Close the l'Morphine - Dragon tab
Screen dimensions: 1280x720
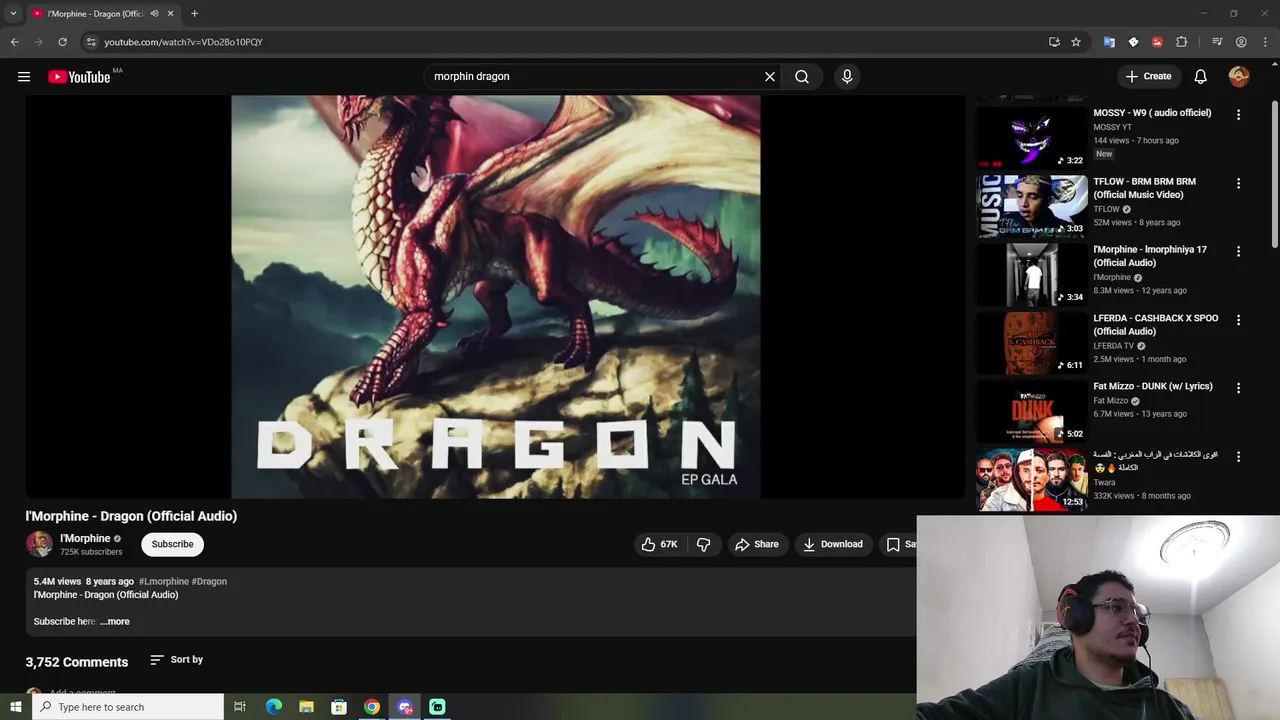(171, 13)
